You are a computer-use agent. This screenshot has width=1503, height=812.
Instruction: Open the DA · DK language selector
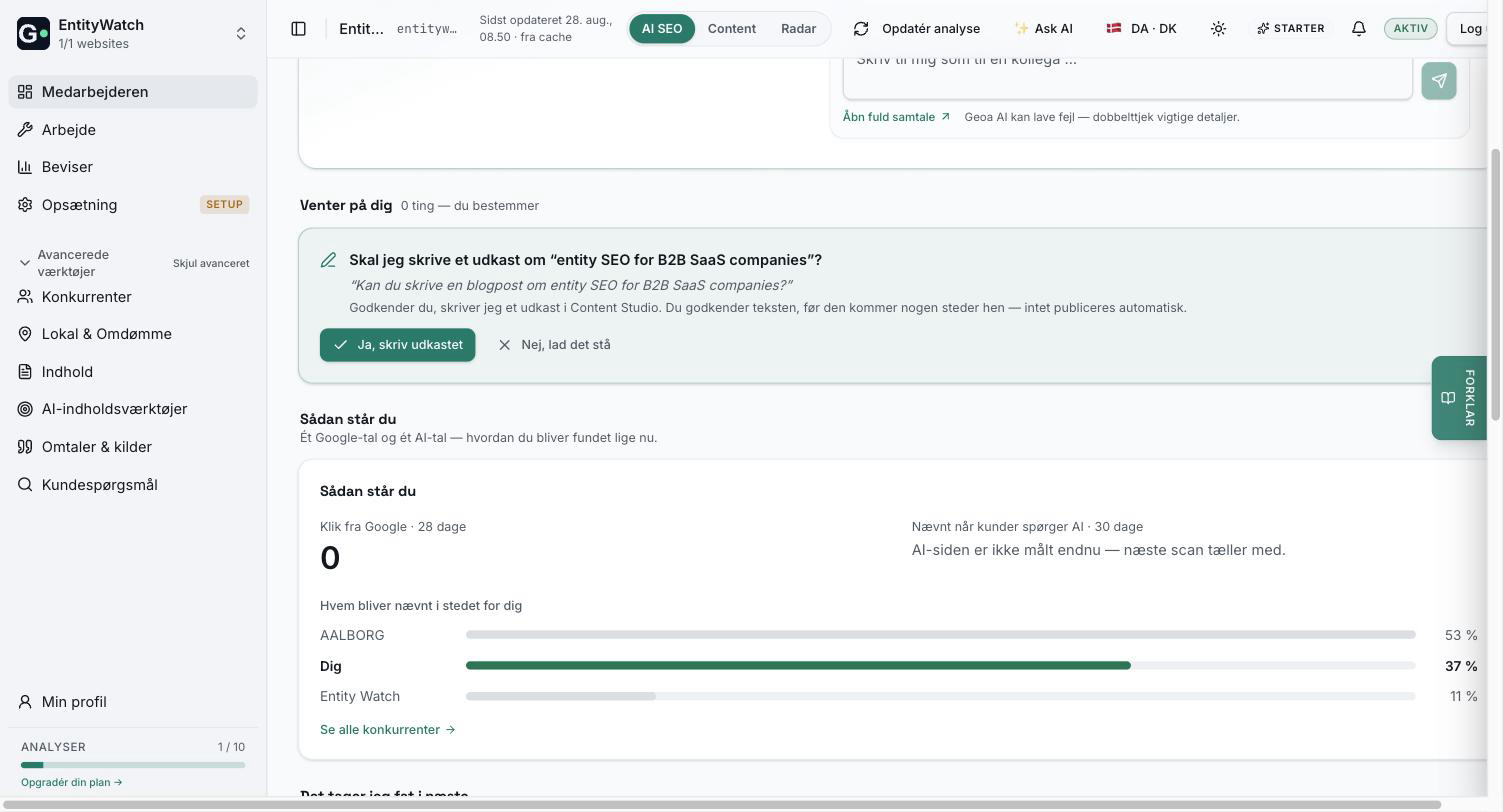pos(1141,29)
